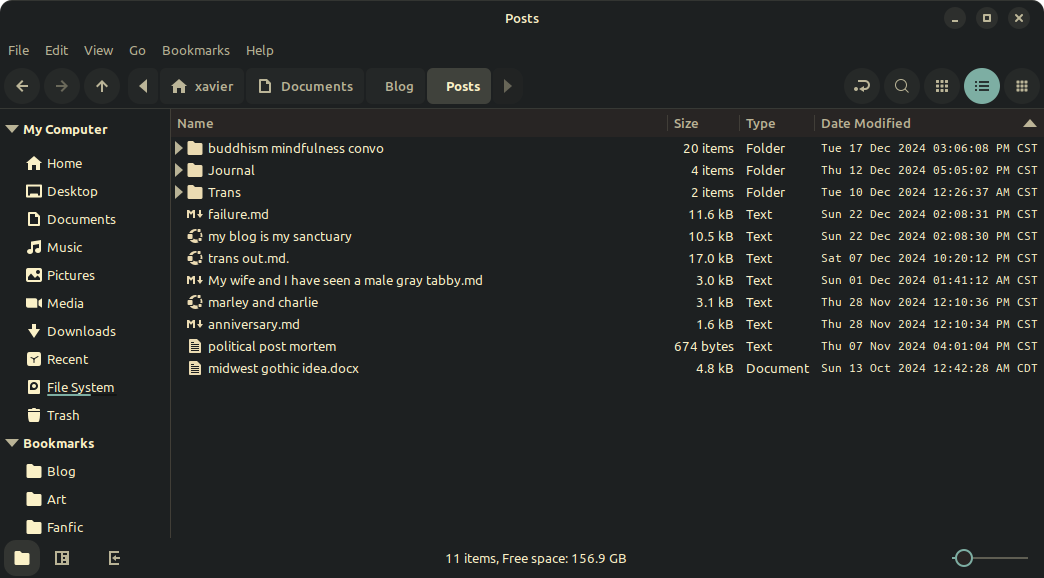Open the View menu
The height and width of the screenshot is (578, 1044).
(99, 51)
